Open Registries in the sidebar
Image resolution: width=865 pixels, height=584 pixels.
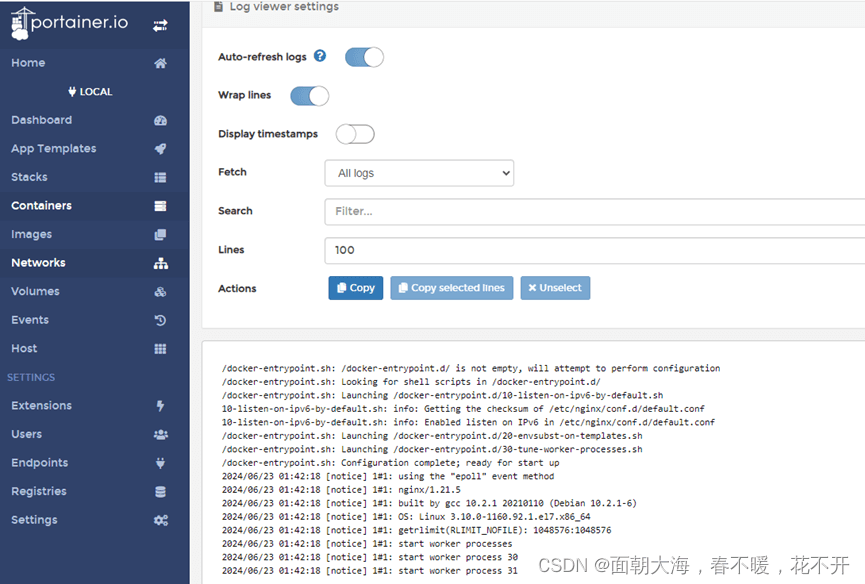[x=38, y=491]
